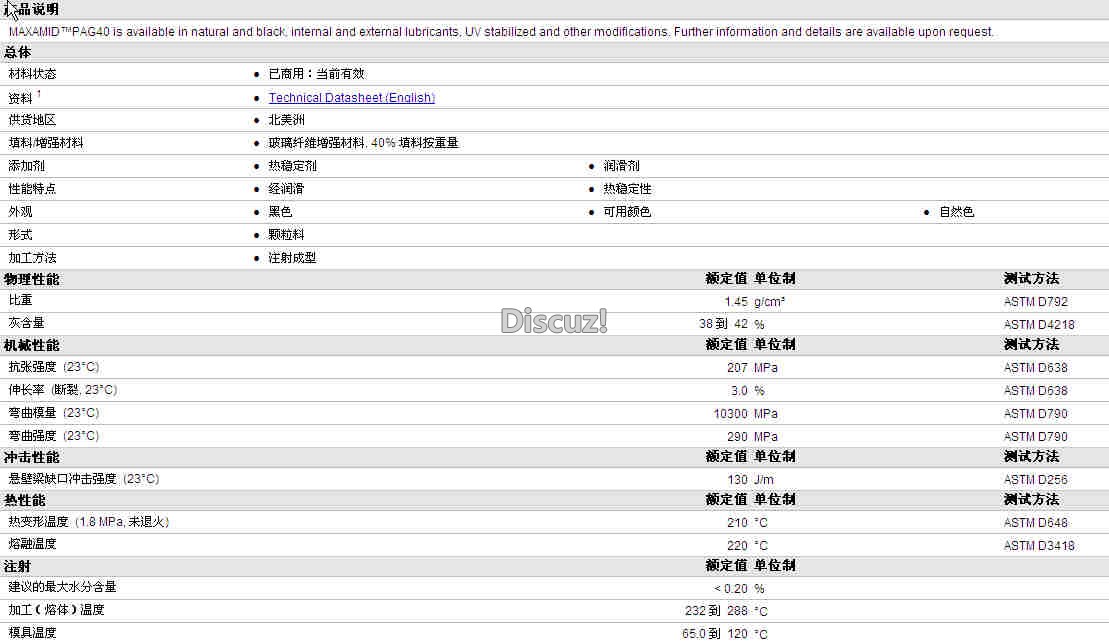Click the "加工方法" row label

pos(33,258)
